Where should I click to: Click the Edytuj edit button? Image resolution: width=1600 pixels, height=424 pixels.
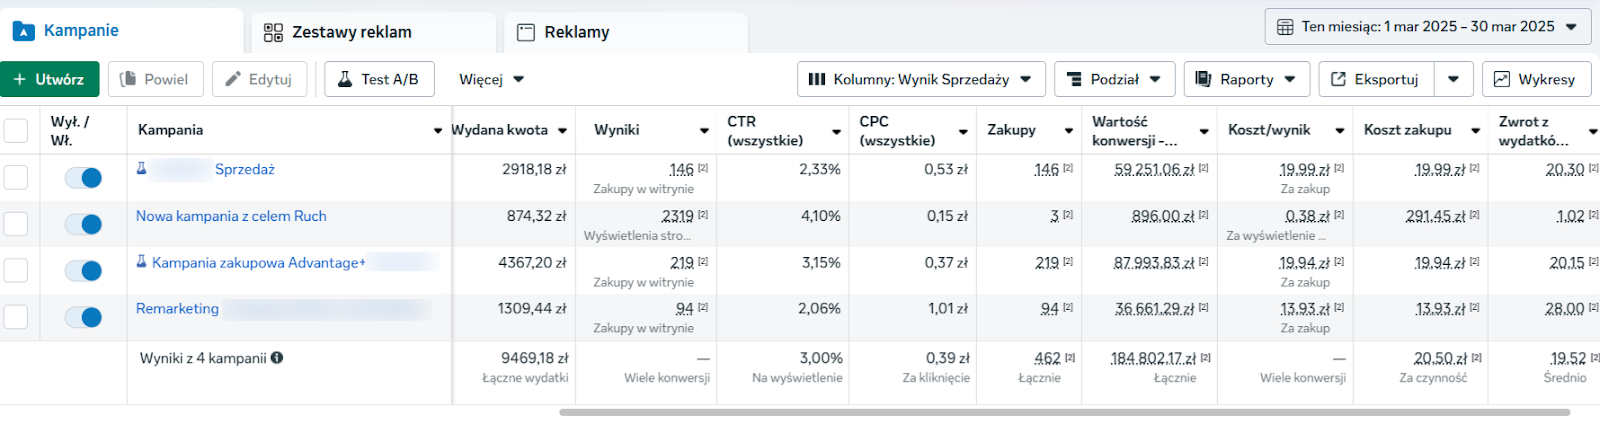tap(259, 79)
